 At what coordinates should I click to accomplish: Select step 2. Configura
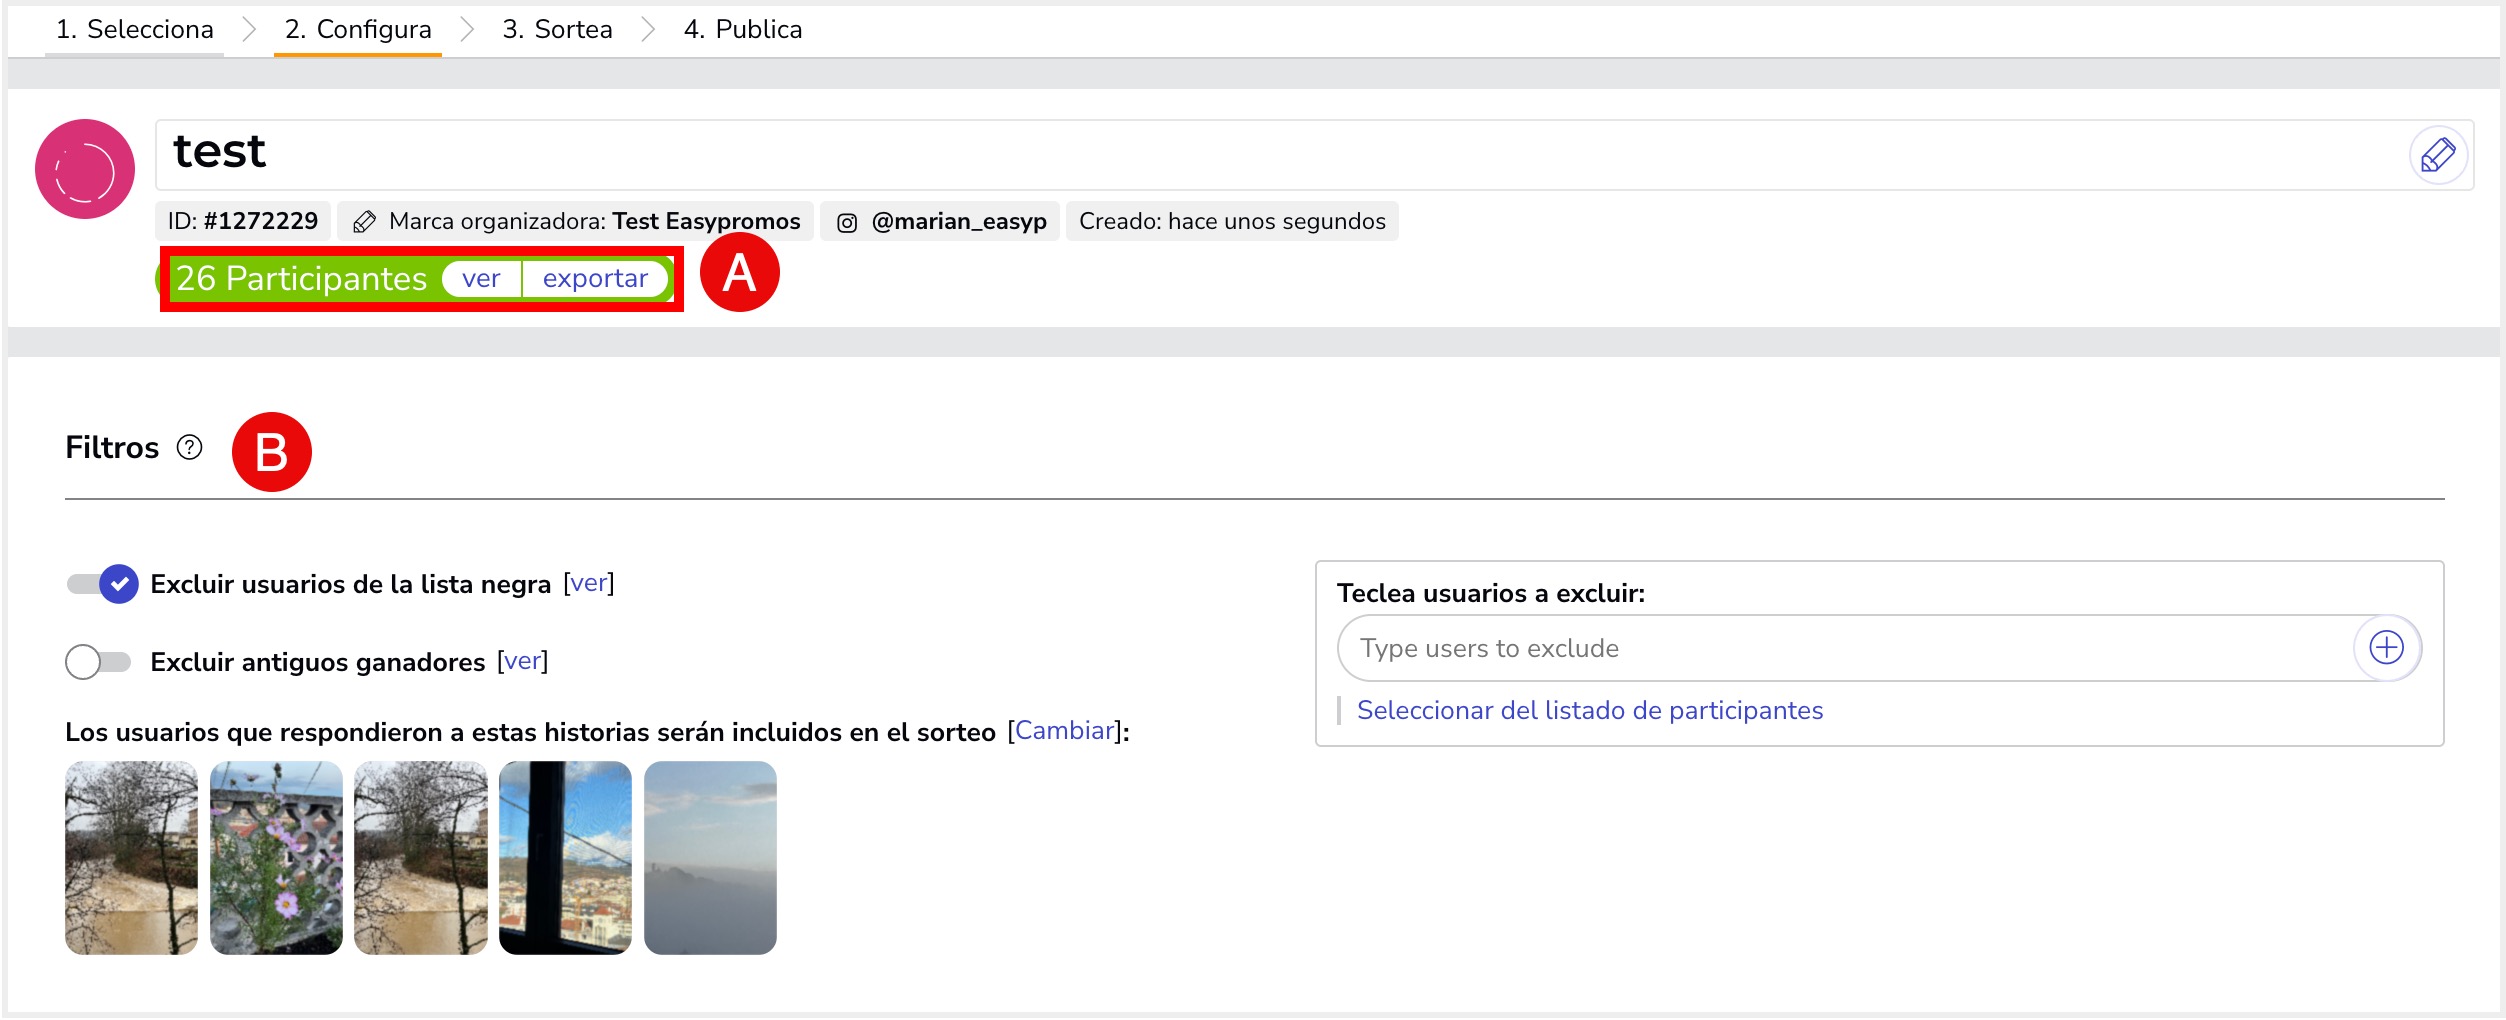click(356, 29)
